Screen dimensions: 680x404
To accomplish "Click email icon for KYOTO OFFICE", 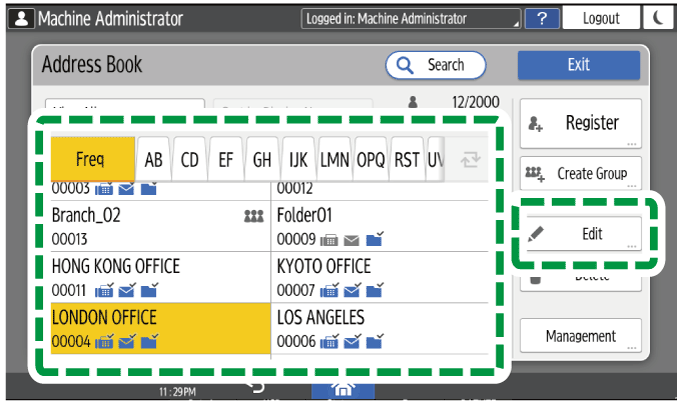I will tap(352, 290).
